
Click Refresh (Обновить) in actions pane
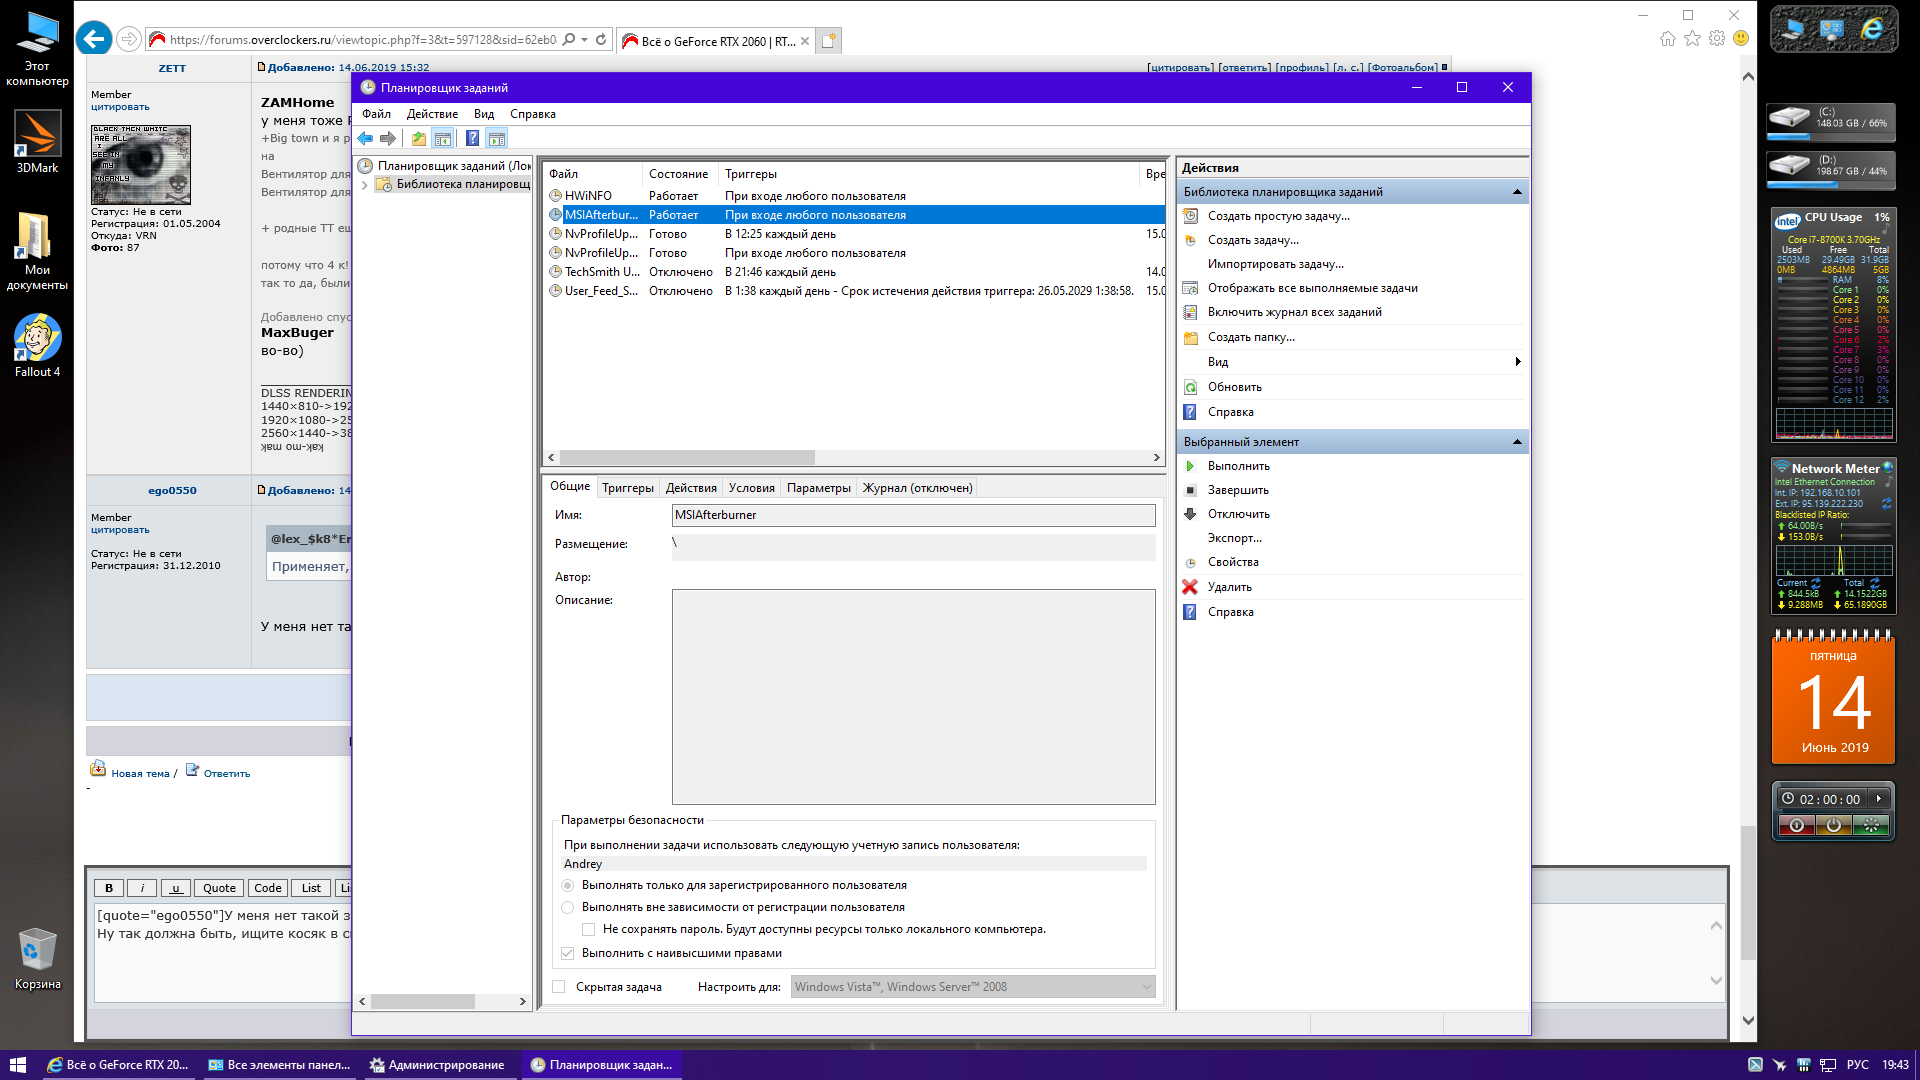pos(1234,387)
